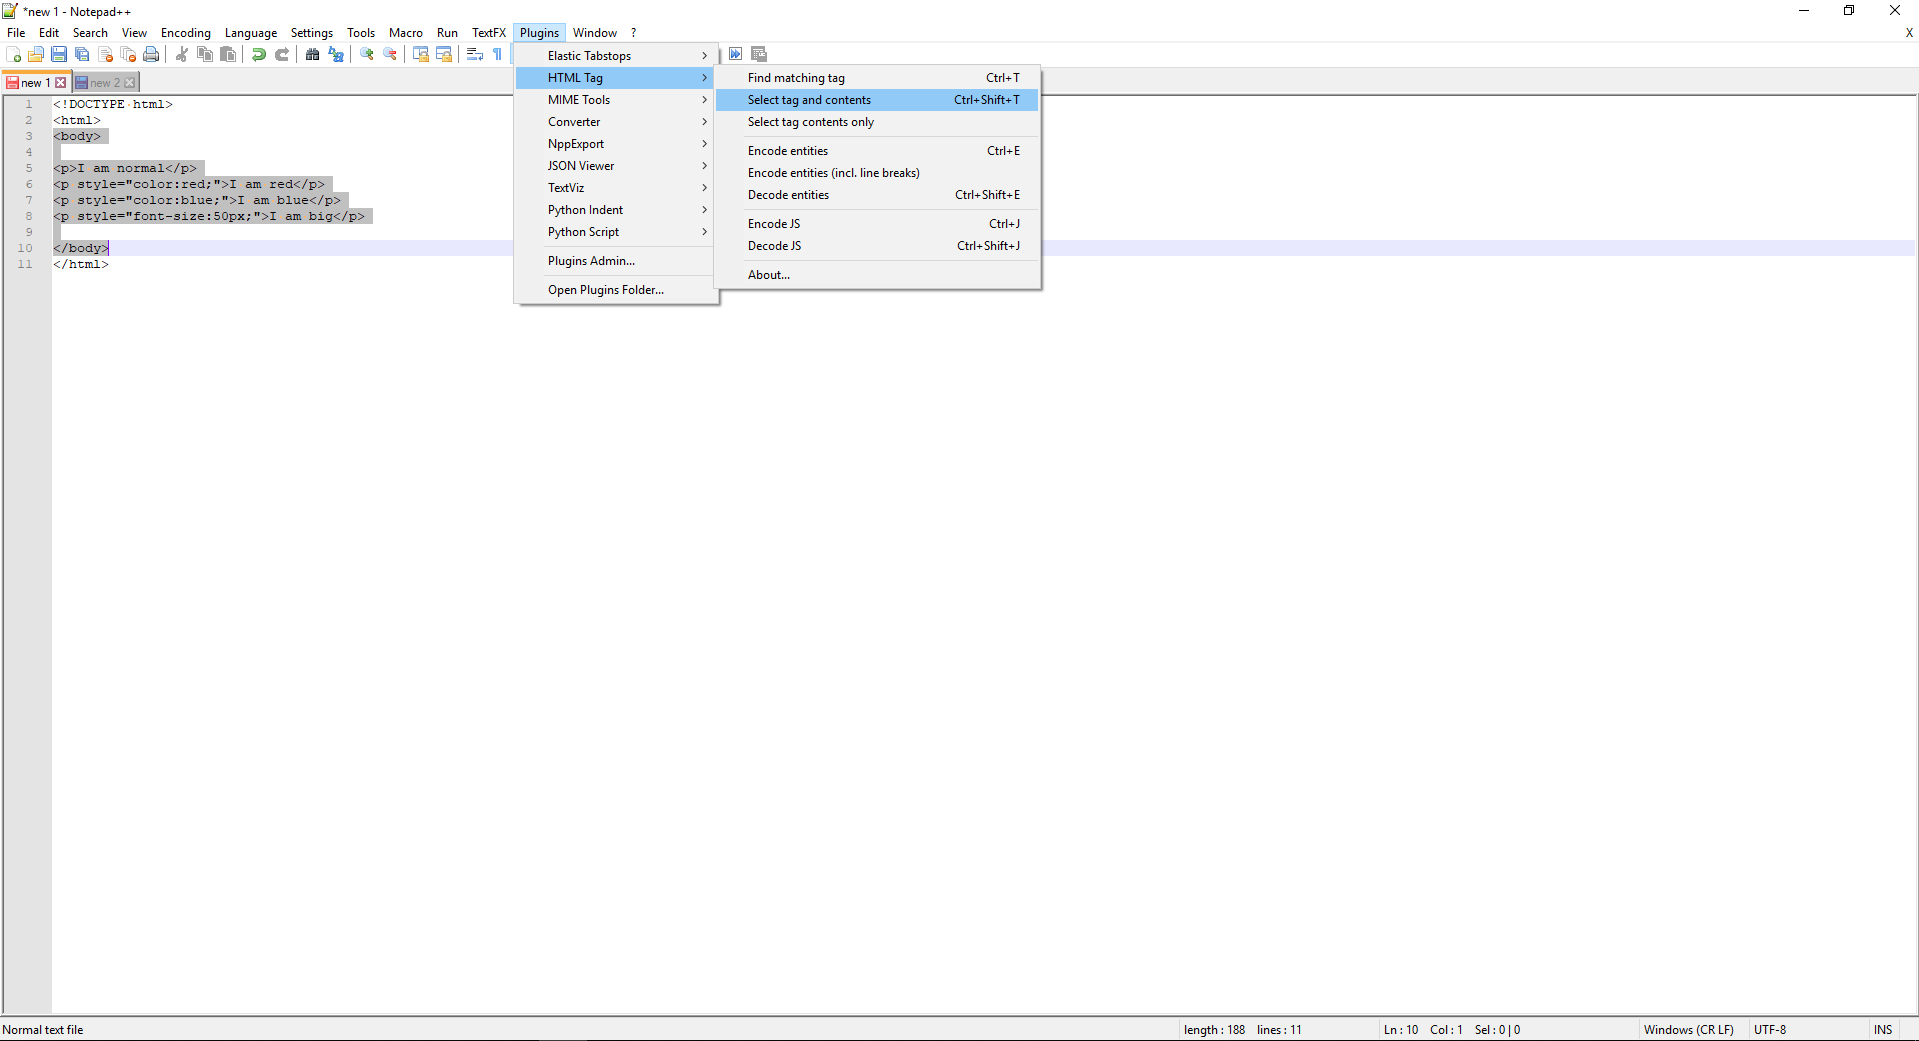Screen dimensions: 1919x1041
Task: Click the UTF-8 encoding in status bar
Action: tap(1770, 1030)
